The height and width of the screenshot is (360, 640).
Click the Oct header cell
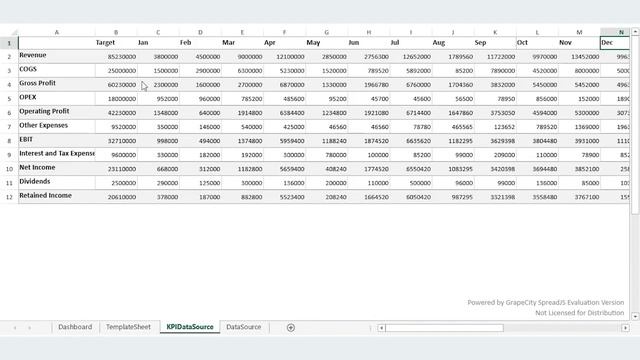537,42
